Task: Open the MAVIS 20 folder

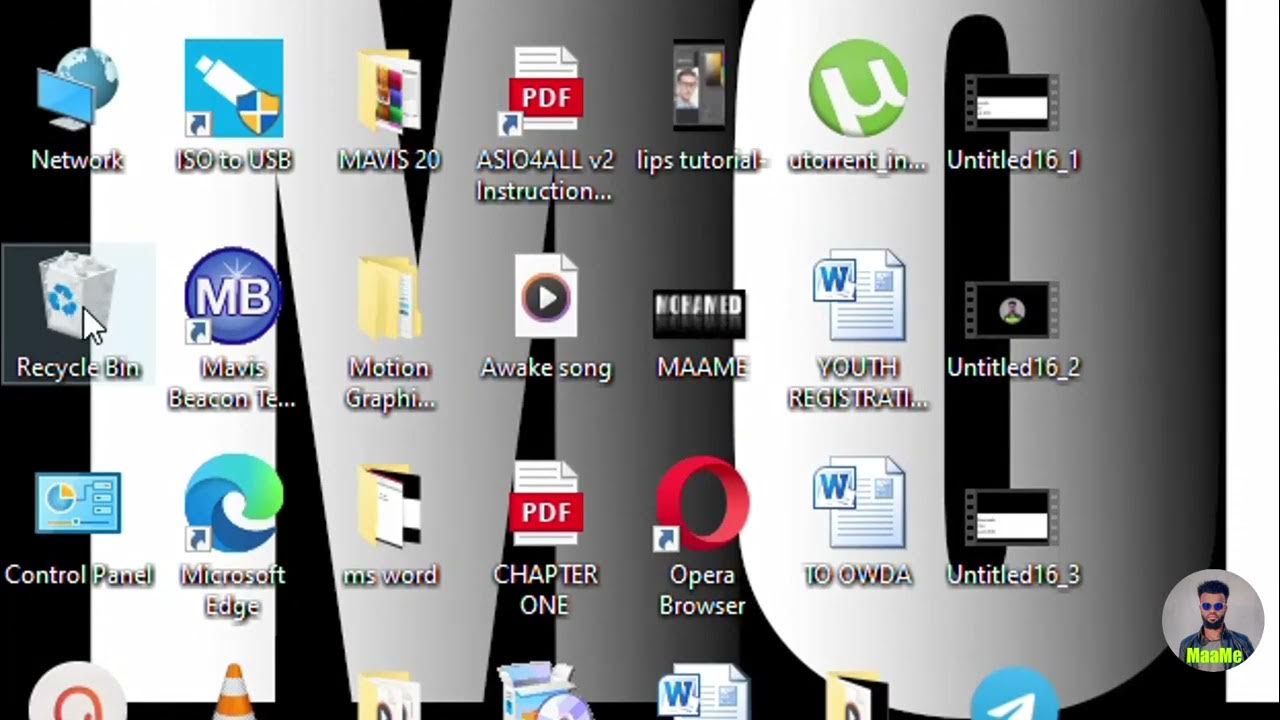Action: pyautogui.click(x=389, y=90)
